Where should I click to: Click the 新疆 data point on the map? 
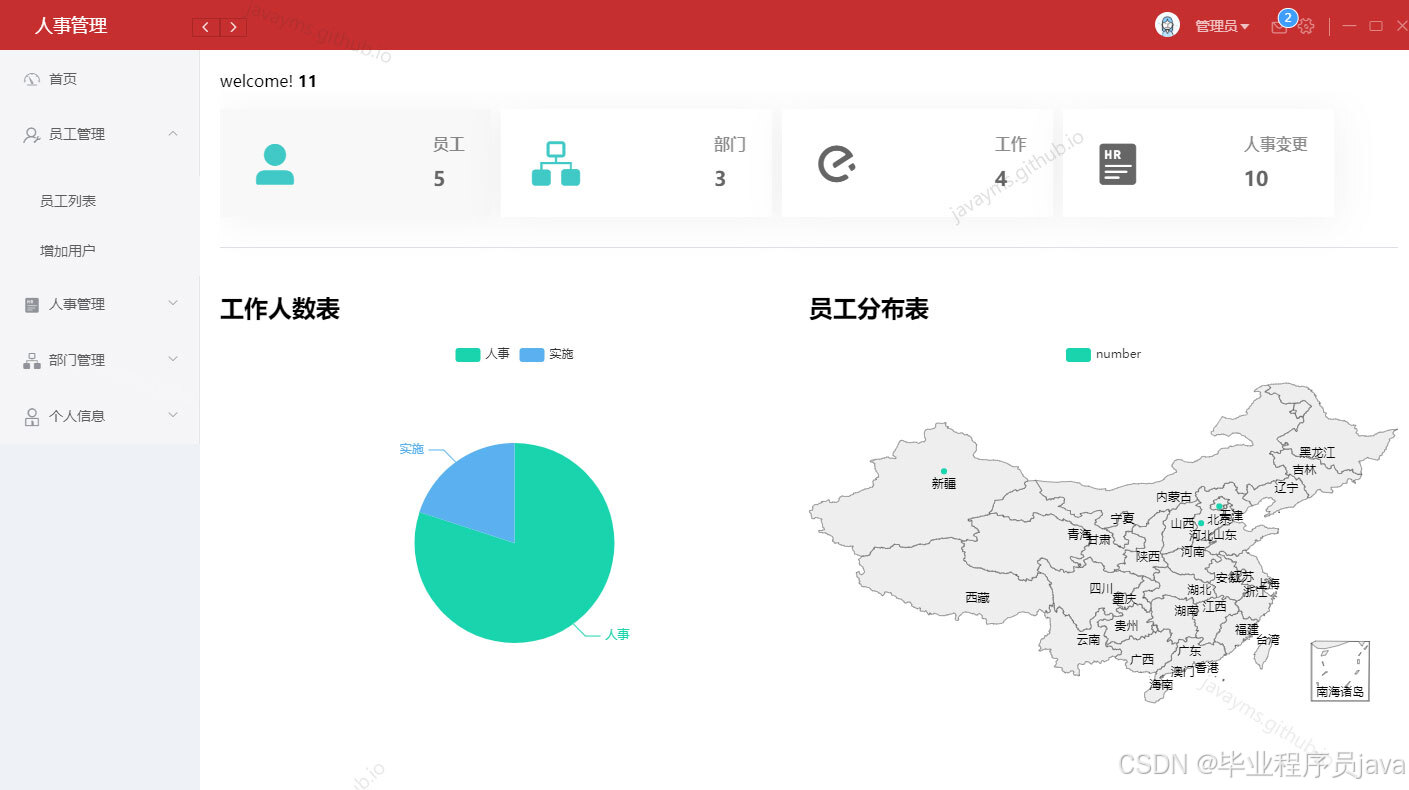pyautogui.click(x=943, y=471)
